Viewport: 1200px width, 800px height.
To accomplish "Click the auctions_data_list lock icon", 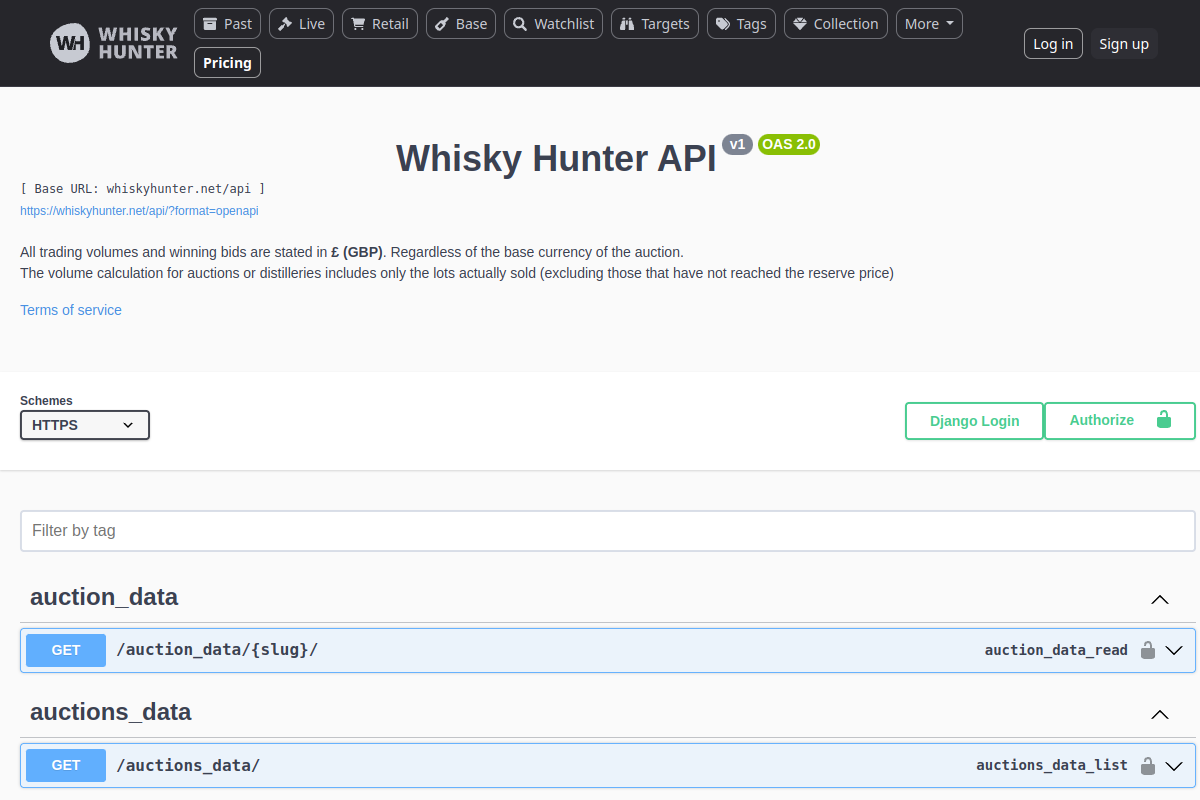I will pos(1148,765).
